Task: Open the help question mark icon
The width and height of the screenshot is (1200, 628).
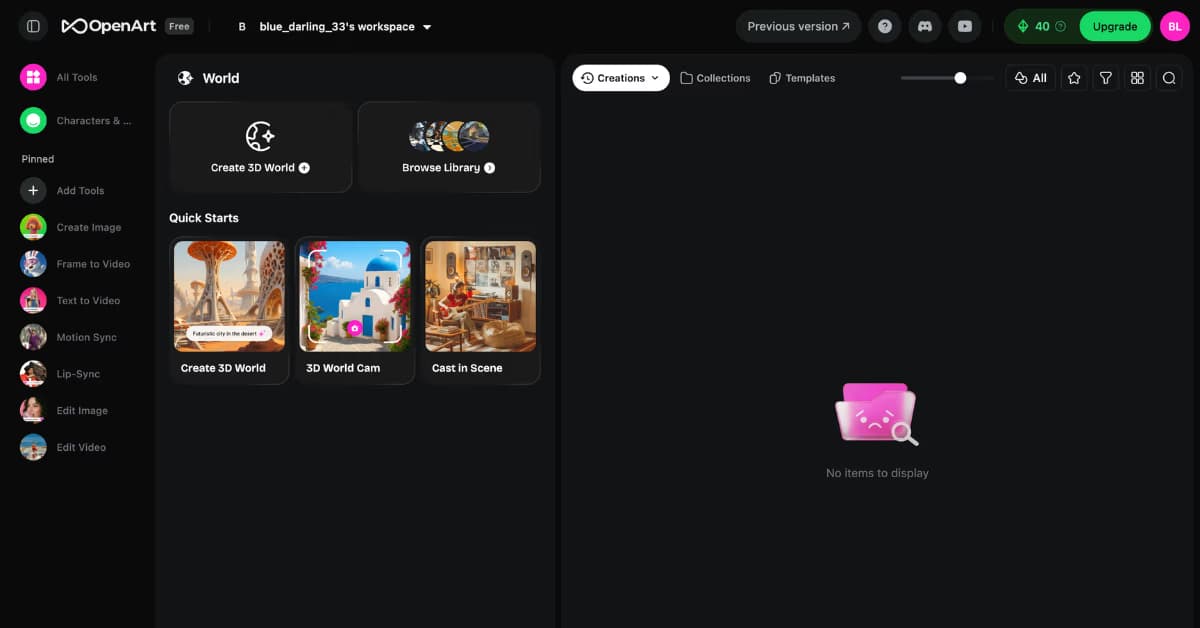Action: 885,26
